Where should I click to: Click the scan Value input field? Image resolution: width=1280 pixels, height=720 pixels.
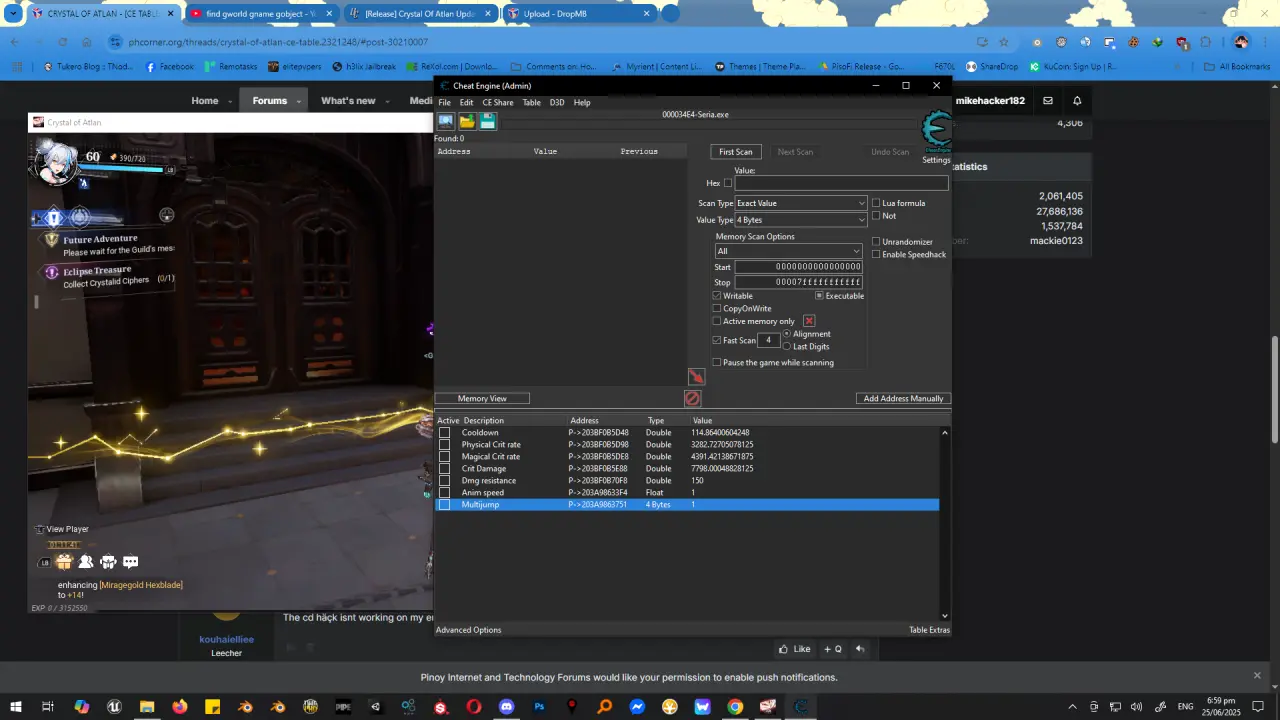point(841,183)
